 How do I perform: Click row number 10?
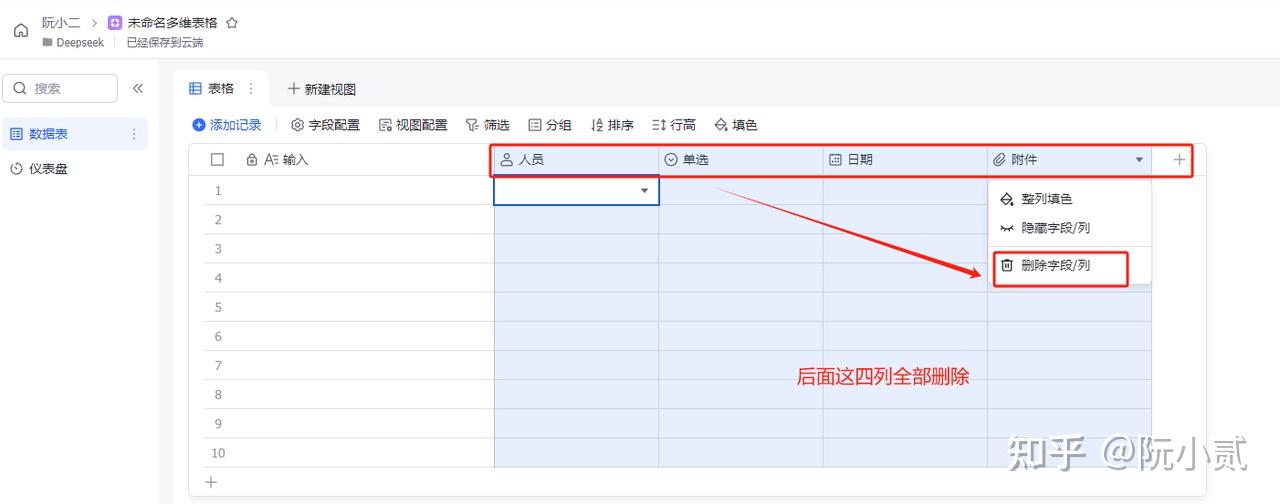coord(218,453)
